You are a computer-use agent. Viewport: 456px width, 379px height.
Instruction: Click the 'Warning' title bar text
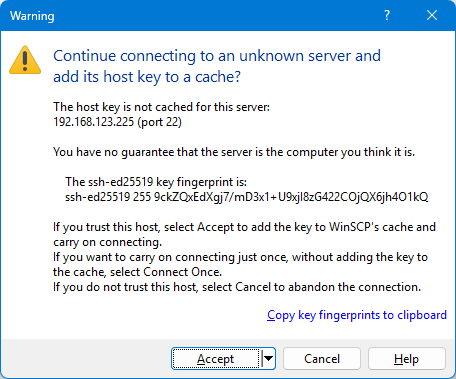[32, 16]
